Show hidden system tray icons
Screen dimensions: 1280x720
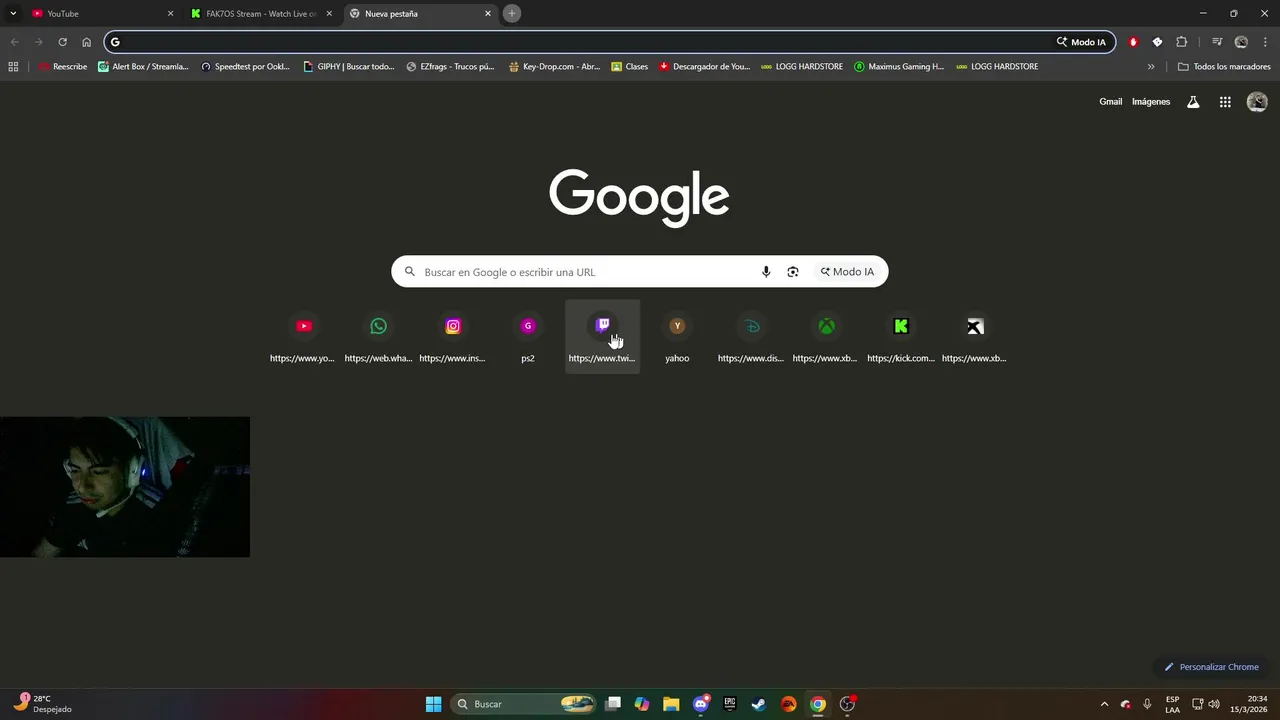(1104, 704)
